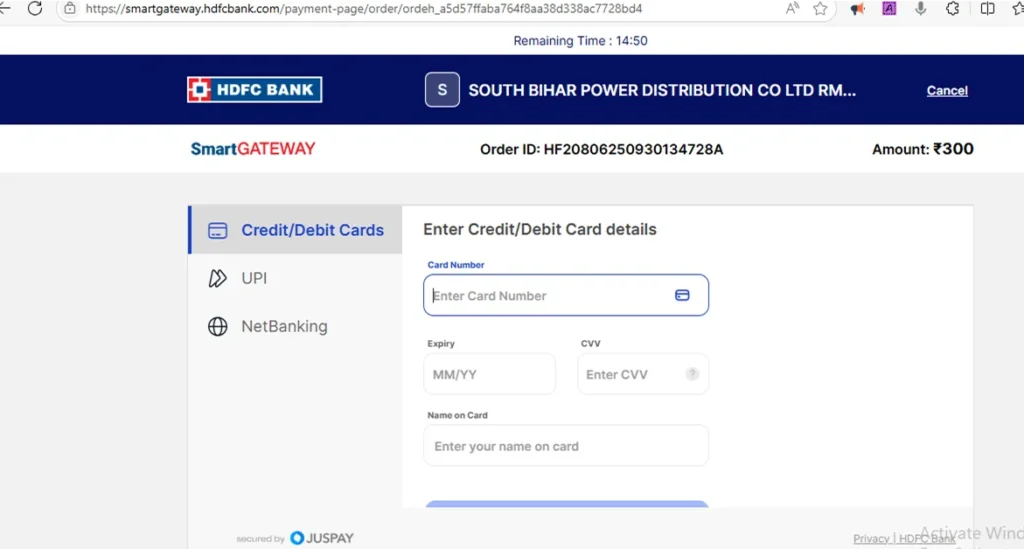This screenshot has height=549, width=1024.
Task: Click the microphone icon in browser toolbar
Action: click(x=921, y=8)
